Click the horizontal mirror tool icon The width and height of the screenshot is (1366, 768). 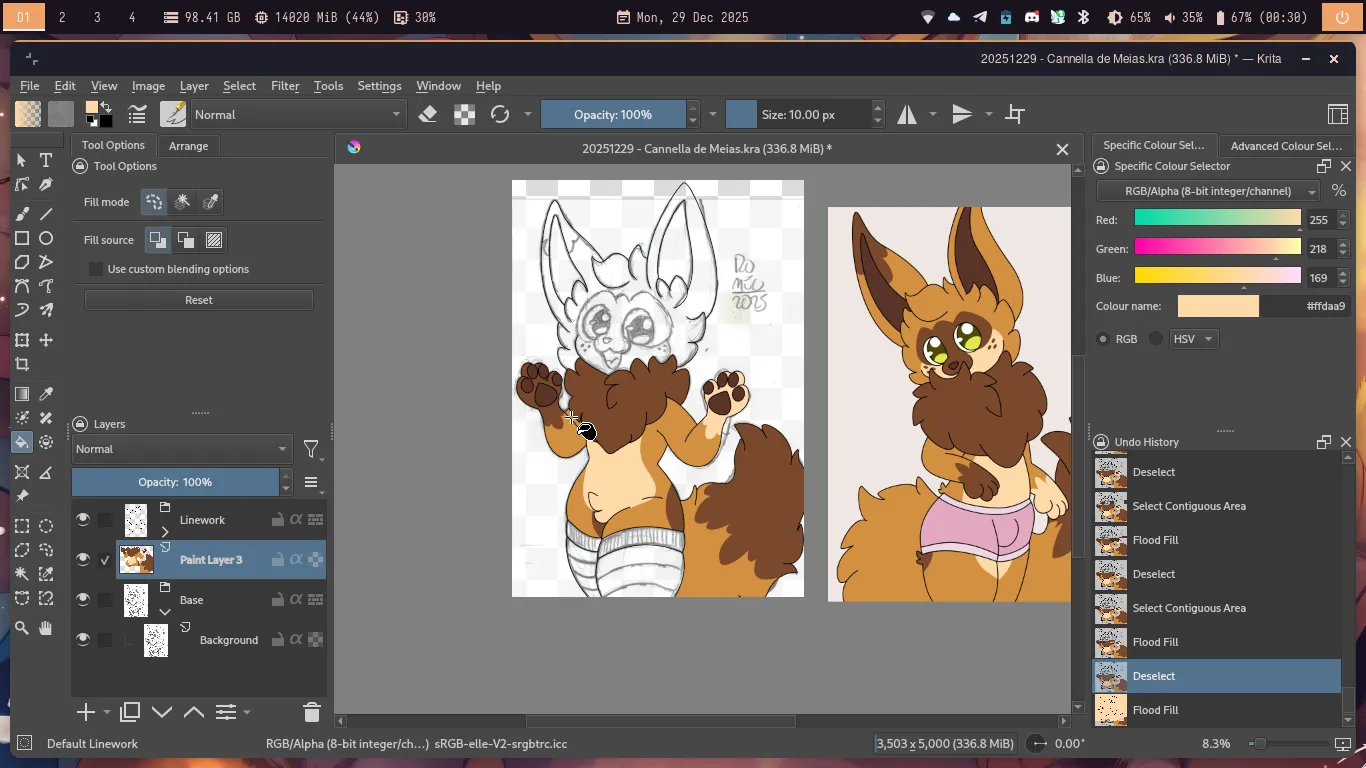pos(907,114)
